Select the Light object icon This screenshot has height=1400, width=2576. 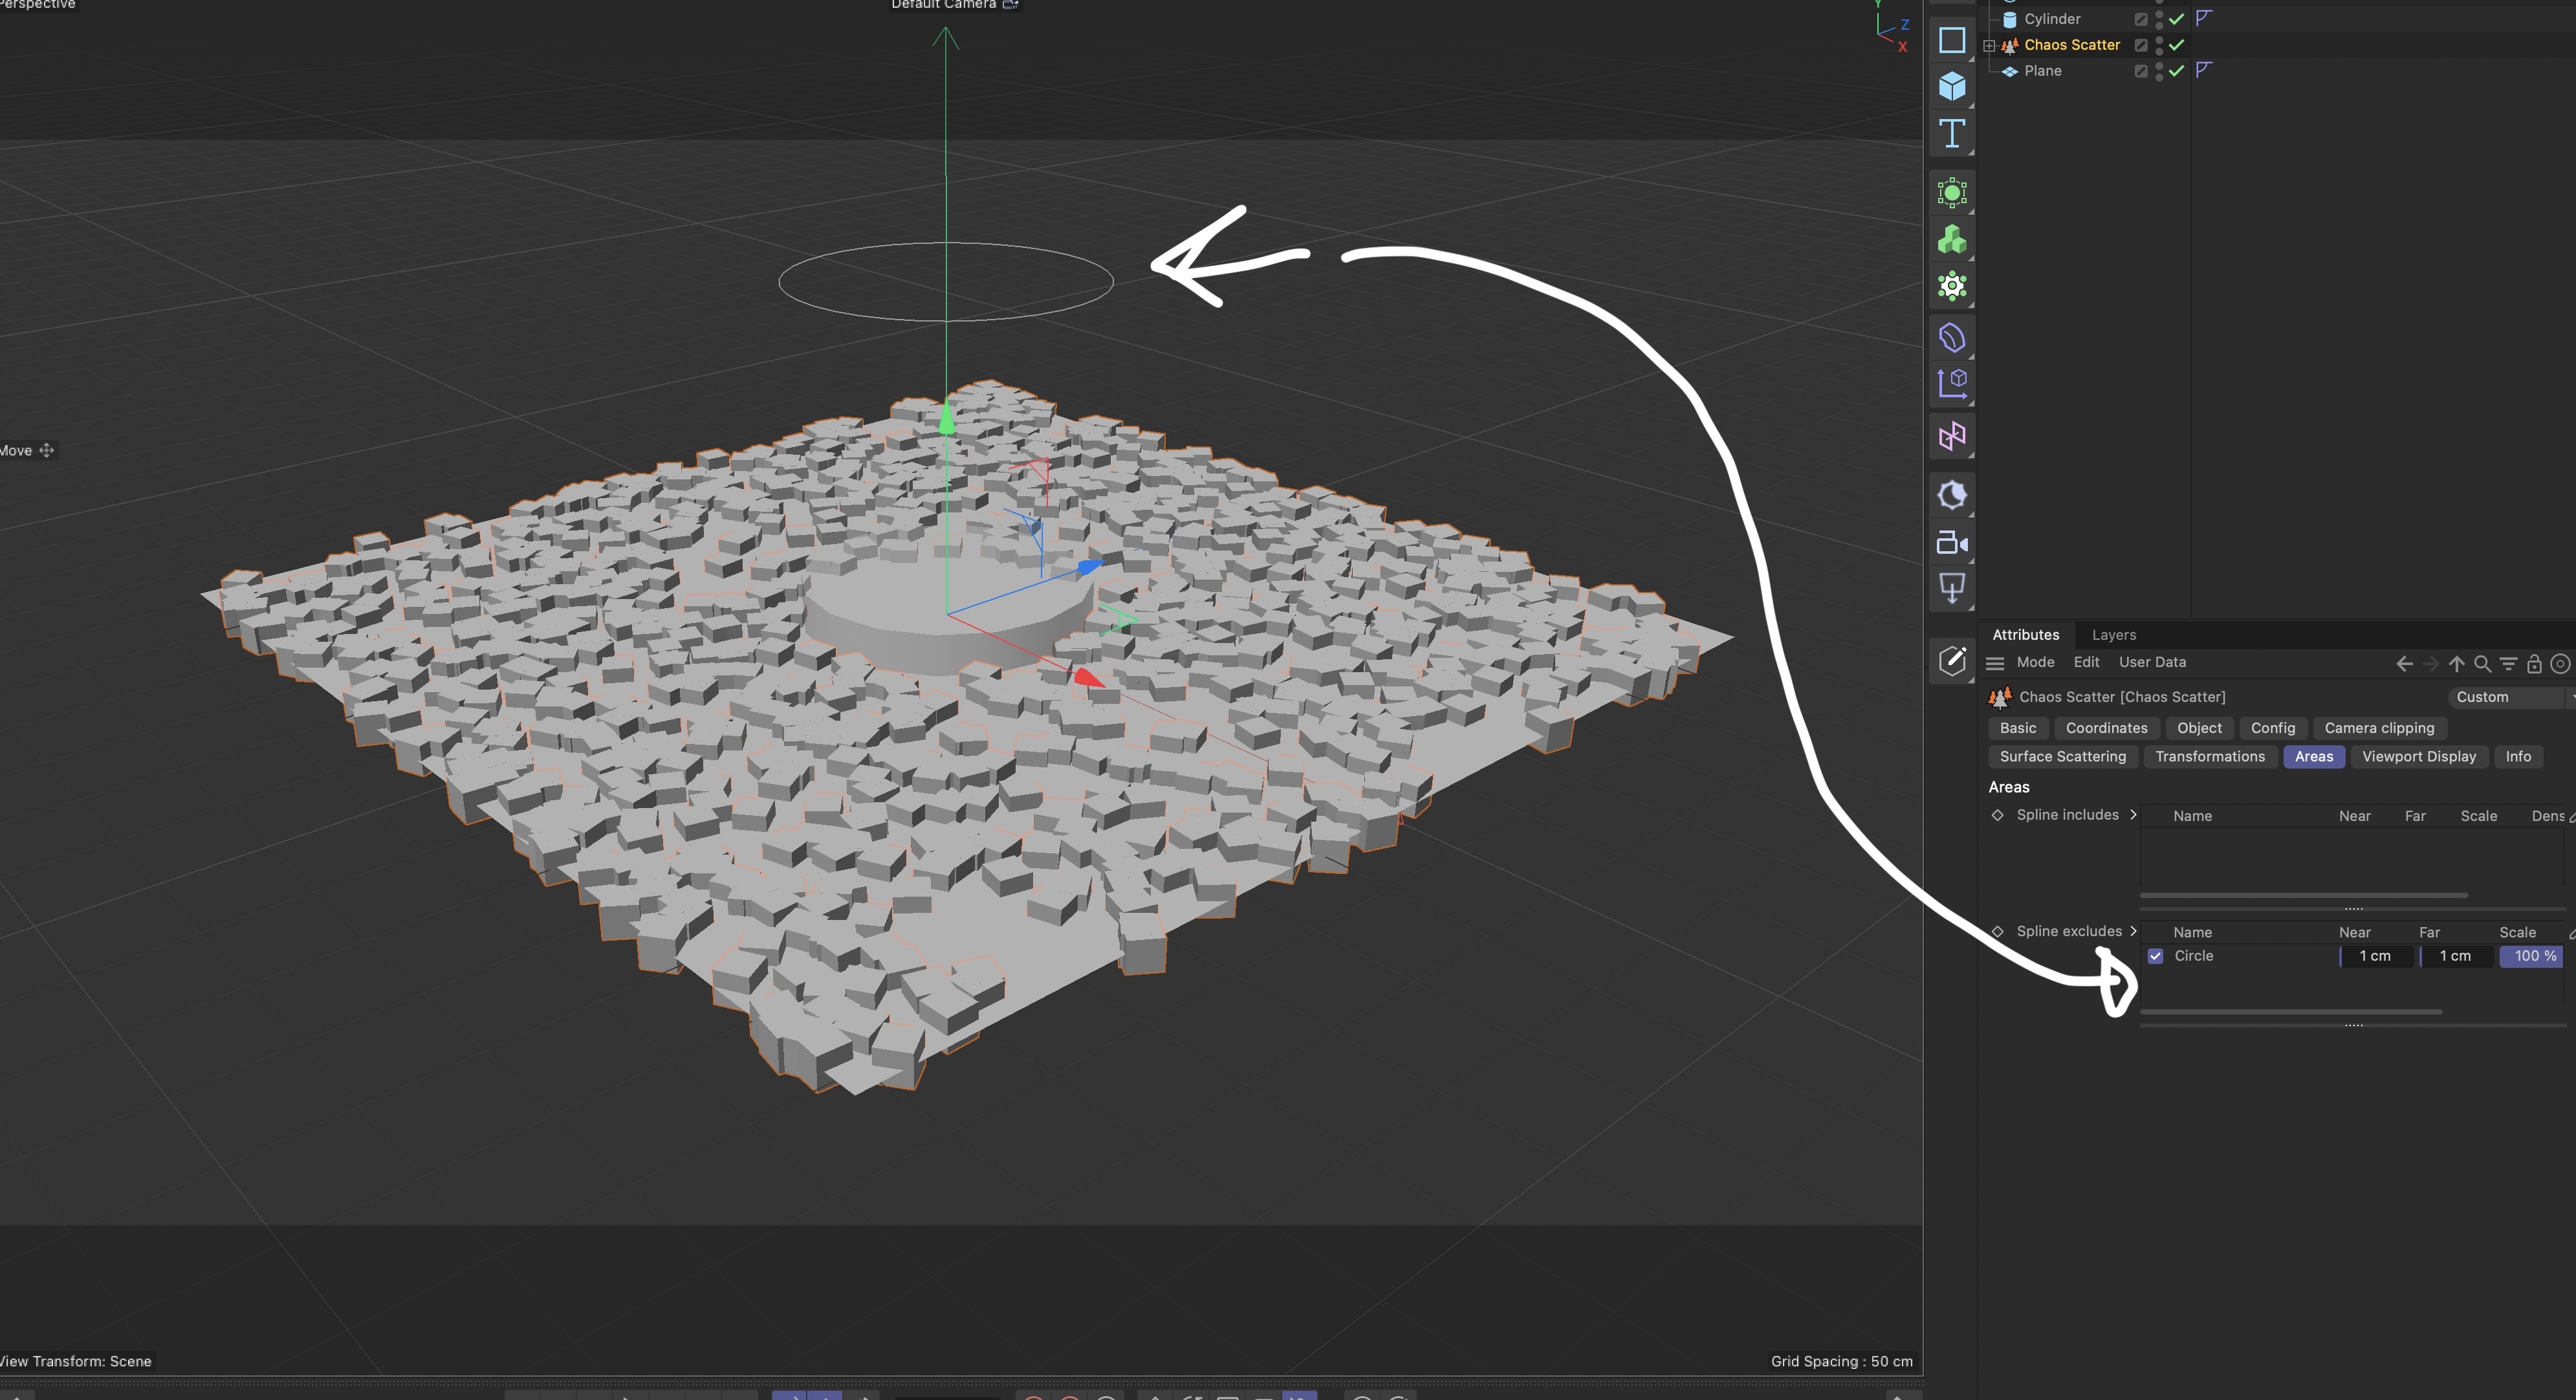pyautogui.click(x=1951, y=588)
